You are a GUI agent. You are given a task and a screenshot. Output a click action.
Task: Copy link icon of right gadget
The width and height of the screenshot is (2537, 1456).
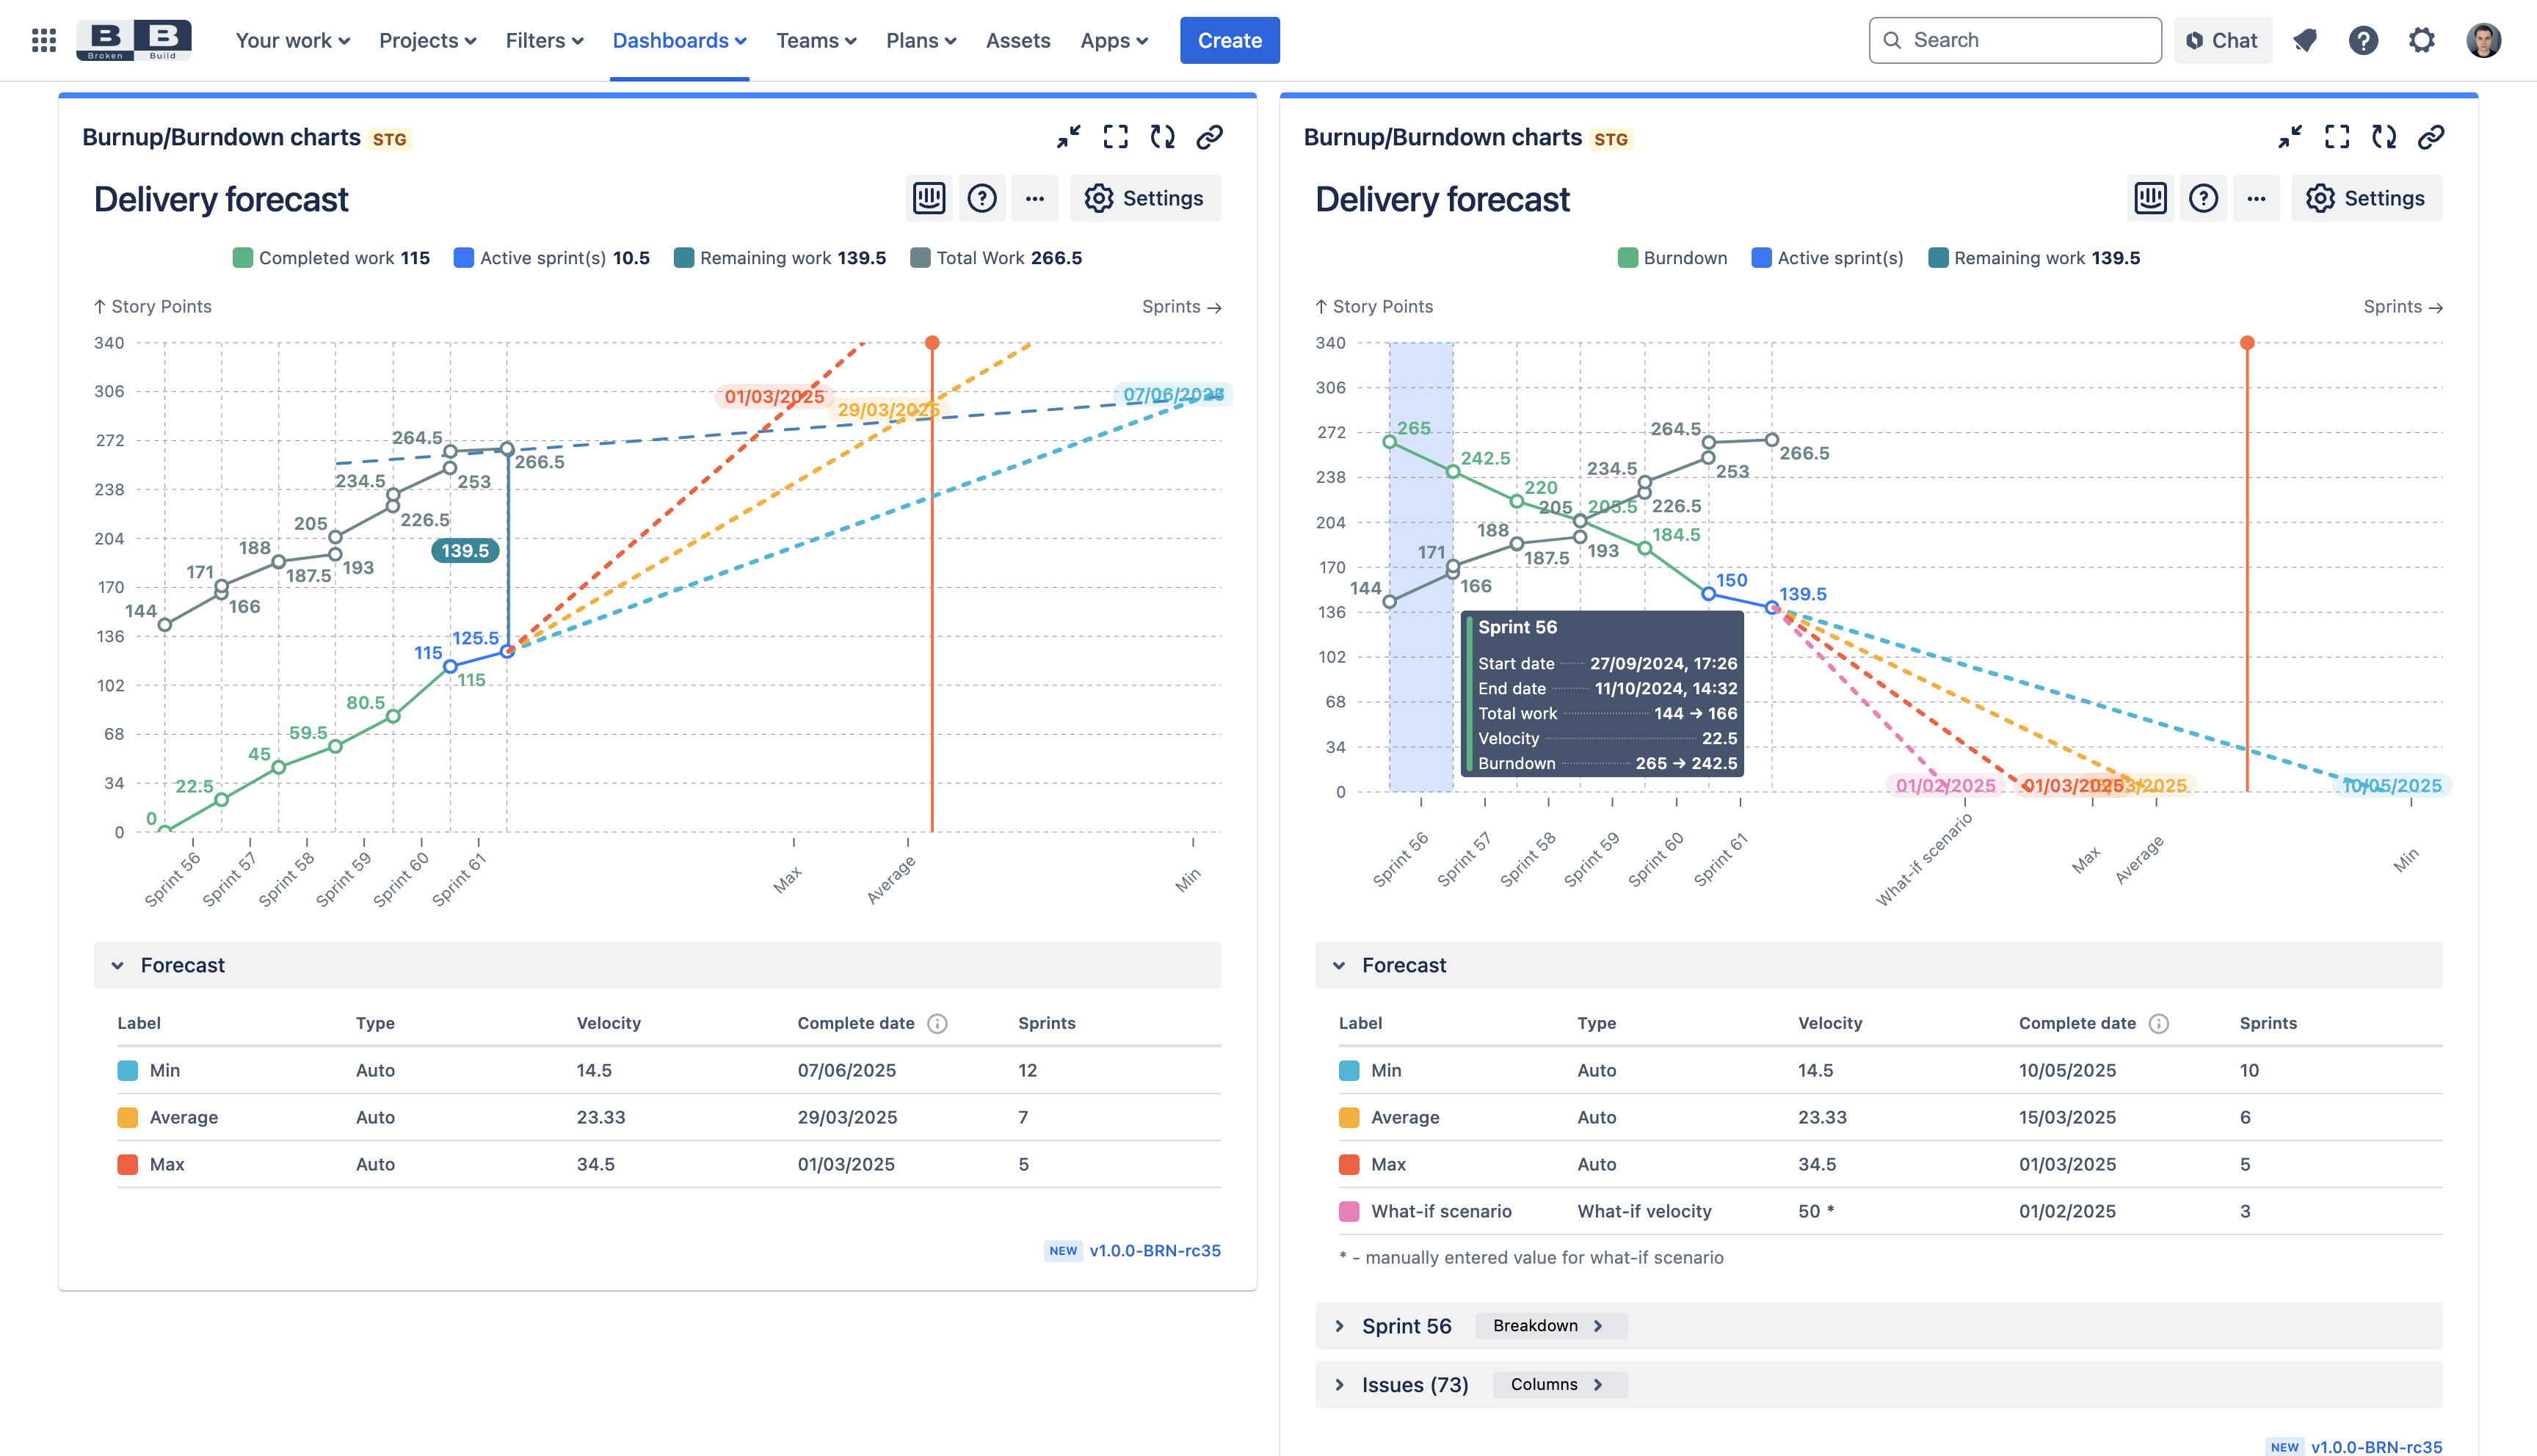(x=2431, y=137)
